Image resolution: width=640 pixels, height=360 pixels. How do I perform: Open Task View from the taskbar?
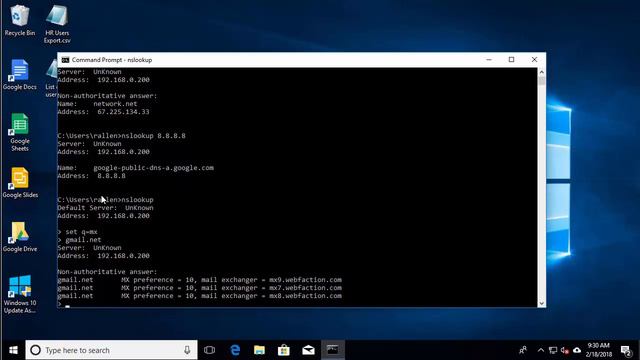click(x=209, y=350)
